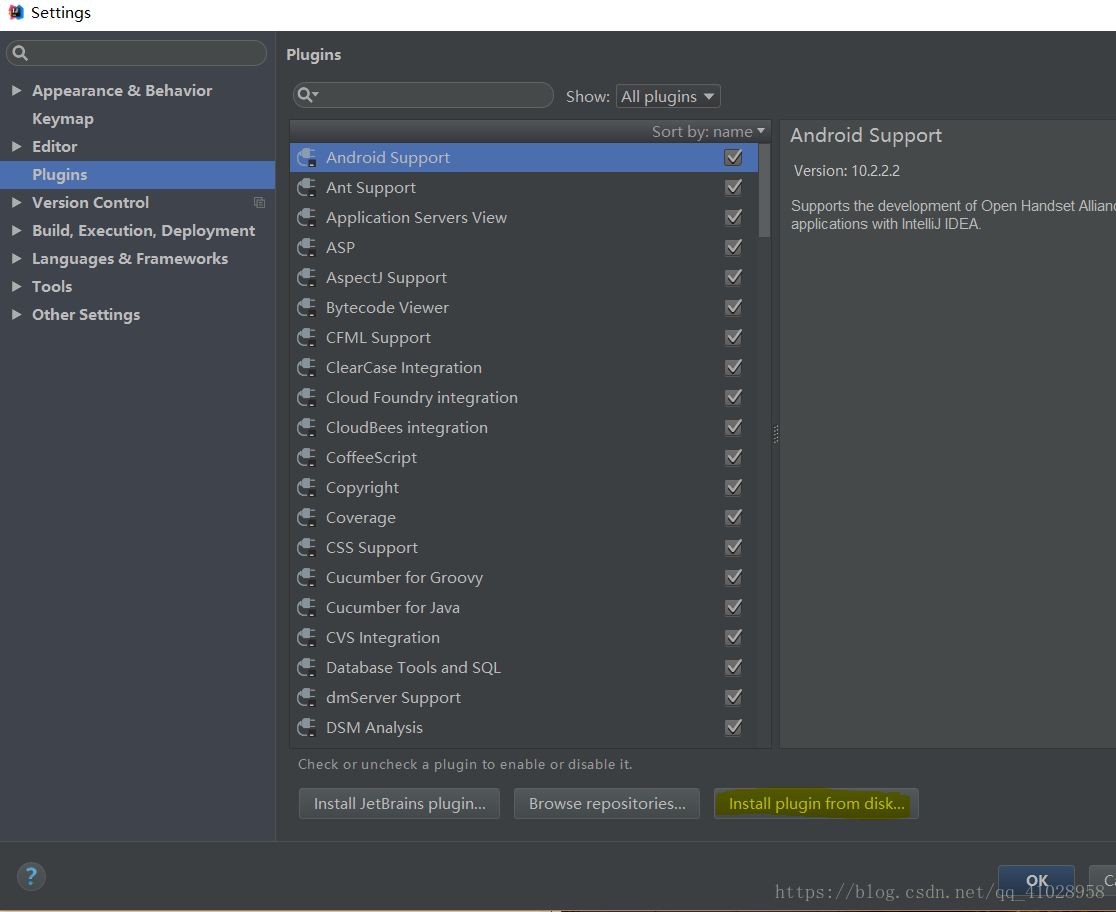Screen dimensions: 1116x912
Task: Click the OK button
Action: (x=1036, y=880)
